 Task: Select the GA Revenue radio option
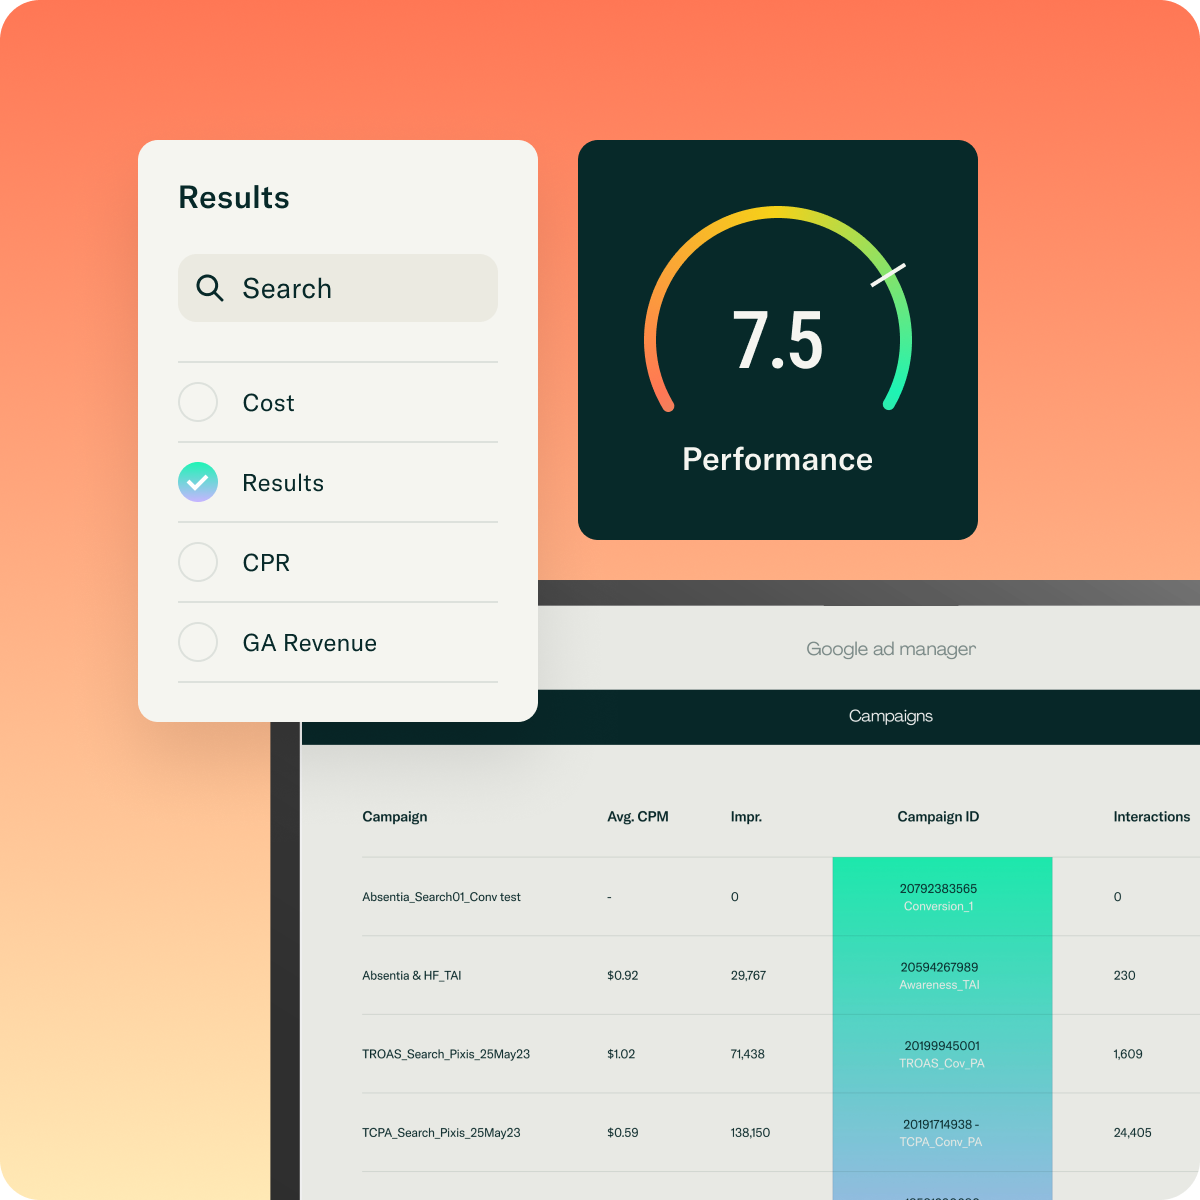pos(198,642)
